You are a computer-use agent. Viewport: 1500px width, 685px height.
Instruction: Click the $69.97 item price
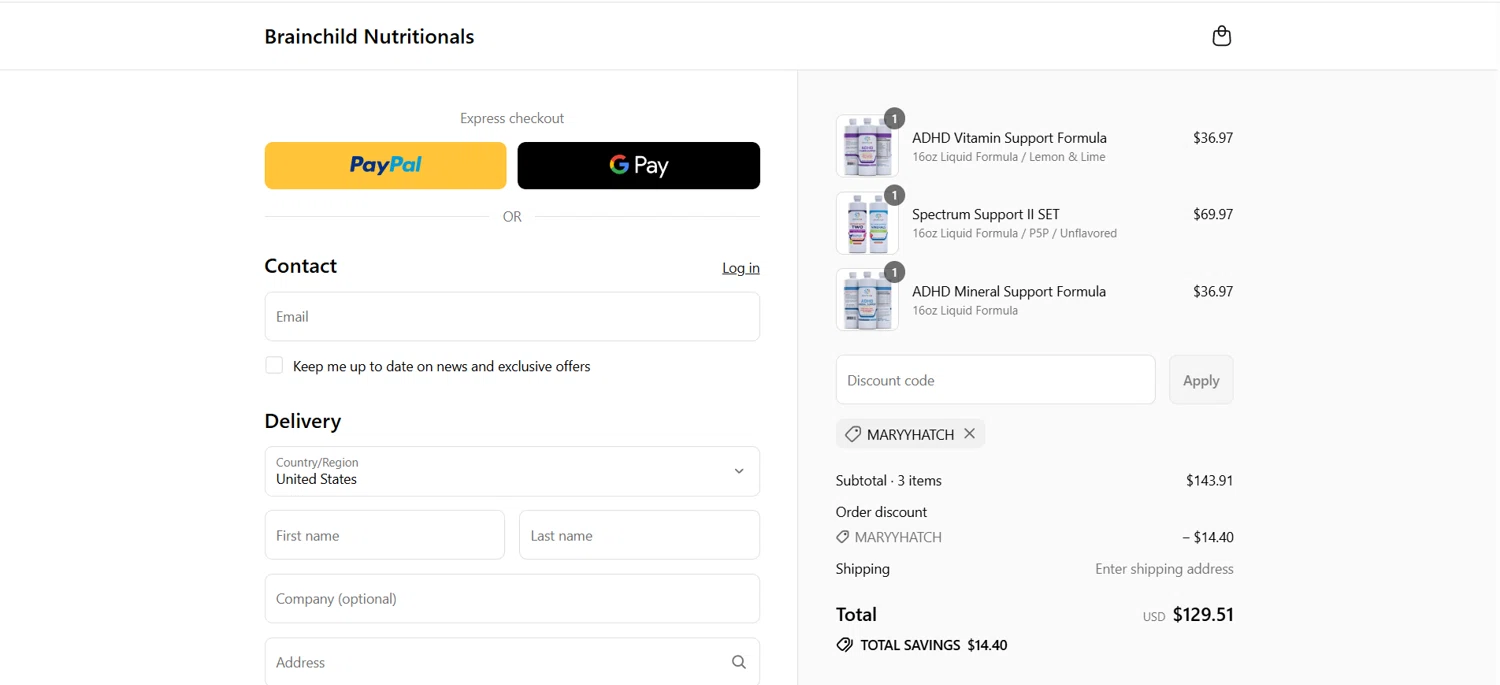tap(1213, 214)
